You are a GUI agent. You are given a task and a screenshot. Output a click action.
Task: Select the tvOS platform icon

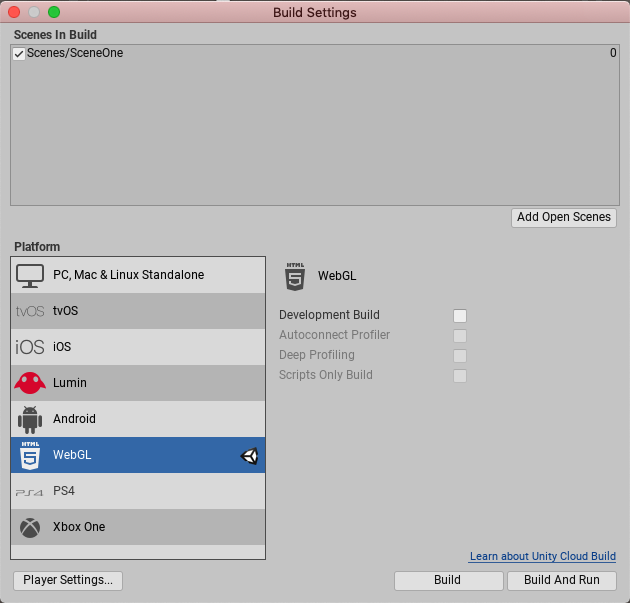pyautogui.click(x=30, y=311)
